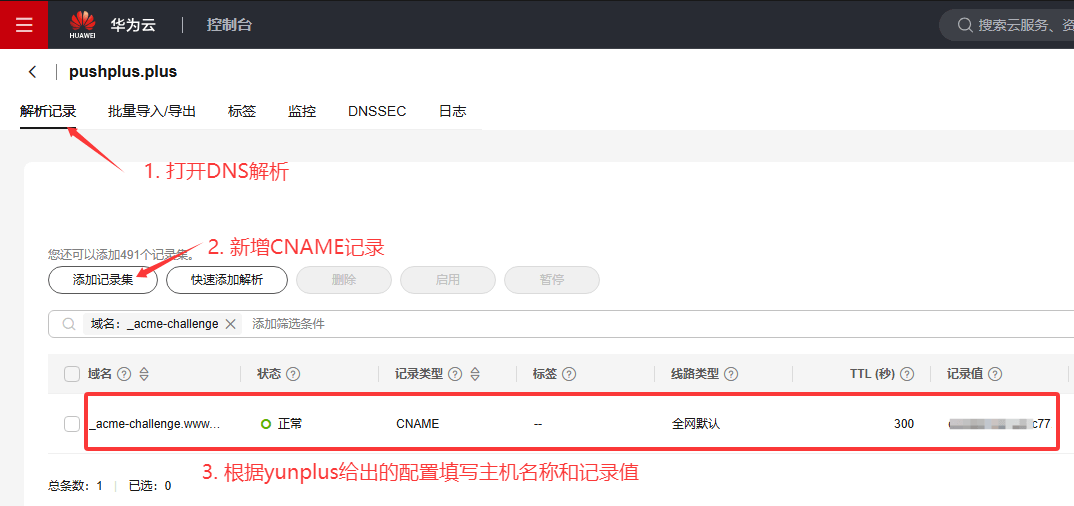Image resolution: width=1074 pixels, height=506 pixels.
Task: Open the red hamburger navigation menu
Action: click(x=24, y=25)
